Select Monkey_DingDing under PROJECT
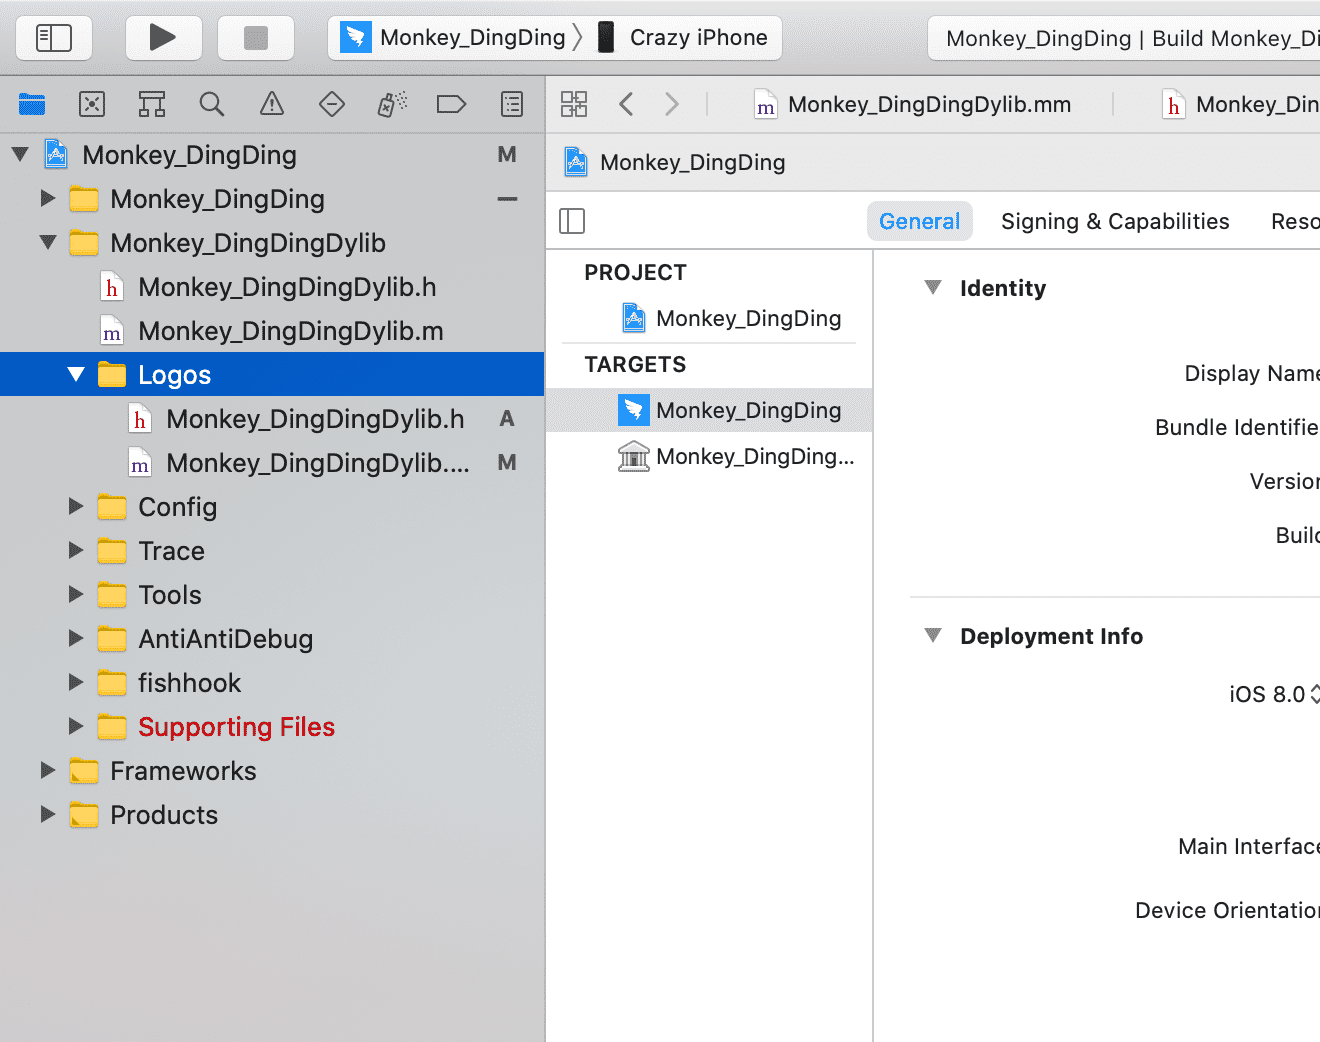Image resolution: width=1320 pixels, height=1042 pixels. pos(709,318)
